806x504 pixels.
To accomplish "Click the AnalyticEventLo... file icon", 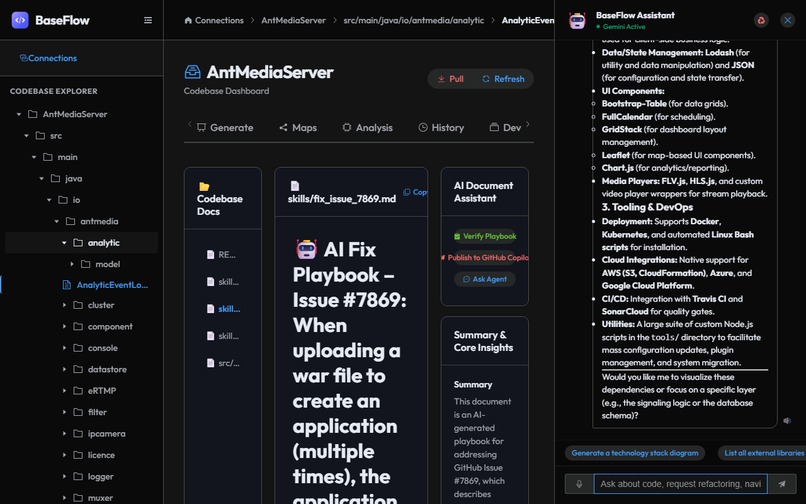I will tap(67, 285).
